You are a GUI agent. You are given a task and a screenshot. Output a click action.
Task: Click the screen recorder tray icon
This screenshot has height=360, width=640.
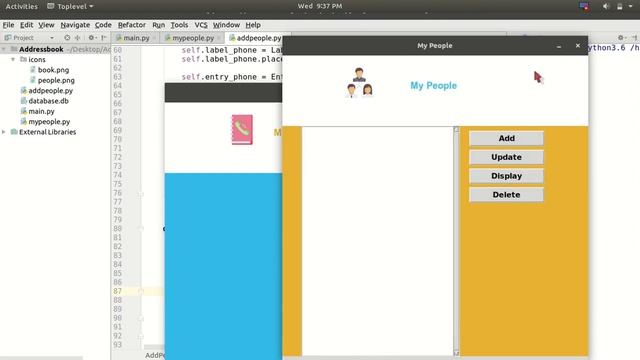(584, 7)
